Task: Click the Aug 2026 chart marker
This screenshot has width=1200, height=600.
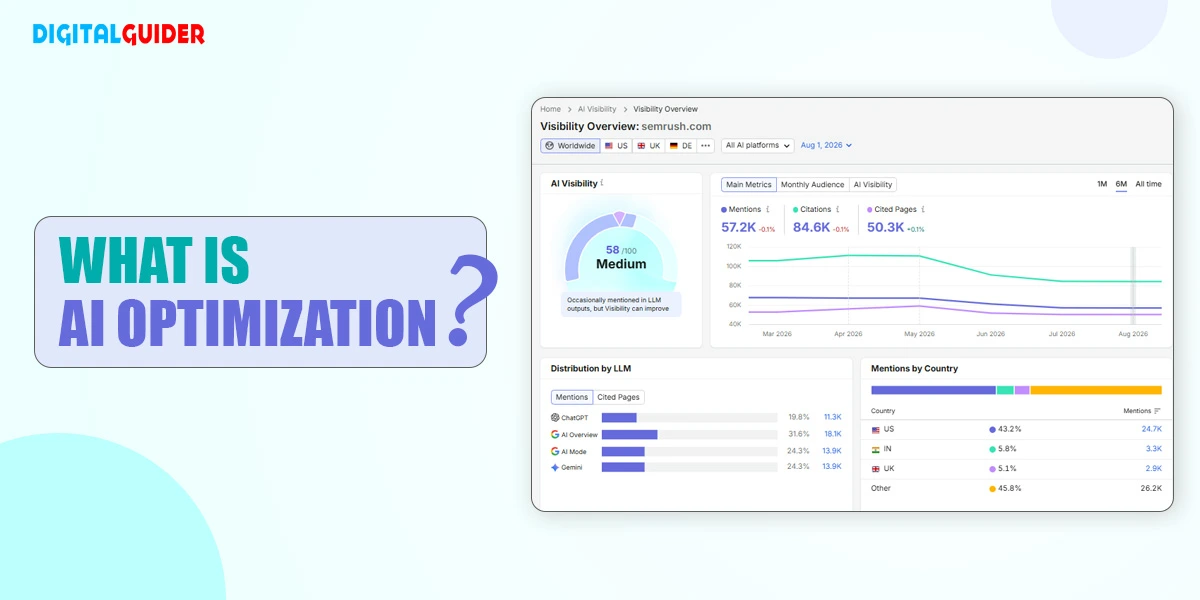Action: (1133, 284)
